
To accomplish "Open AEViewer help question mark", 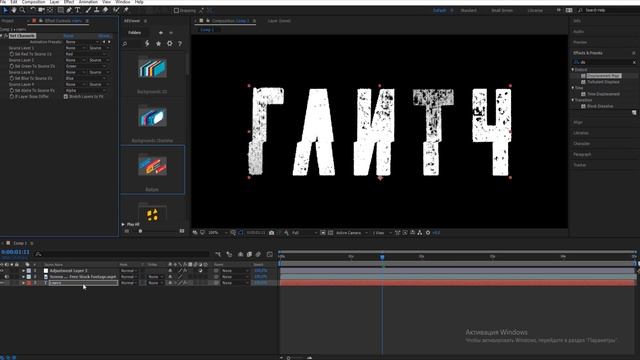I will tap(180, 44).
